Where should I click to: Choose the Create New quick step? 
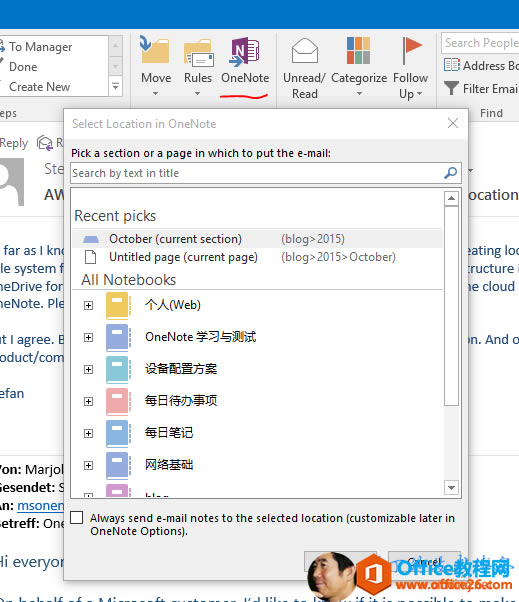point(40,87)
